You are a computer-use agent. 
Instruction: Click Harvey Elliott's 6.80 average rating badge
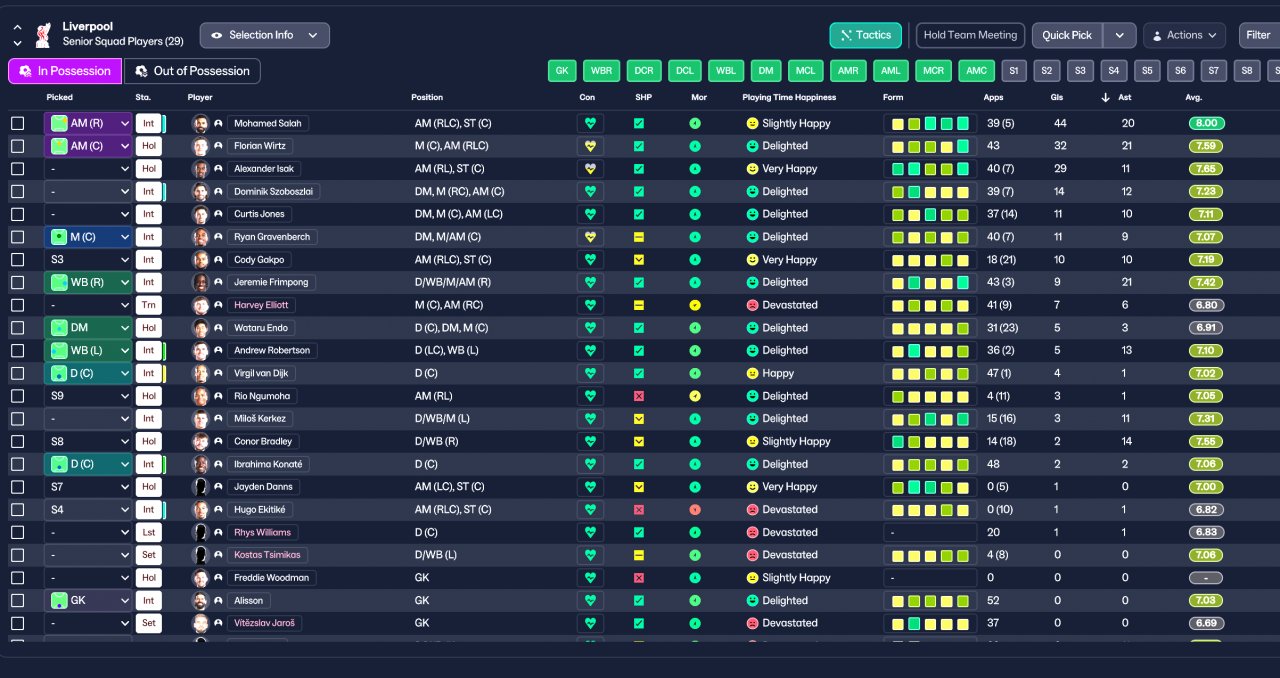point(1207,305)
